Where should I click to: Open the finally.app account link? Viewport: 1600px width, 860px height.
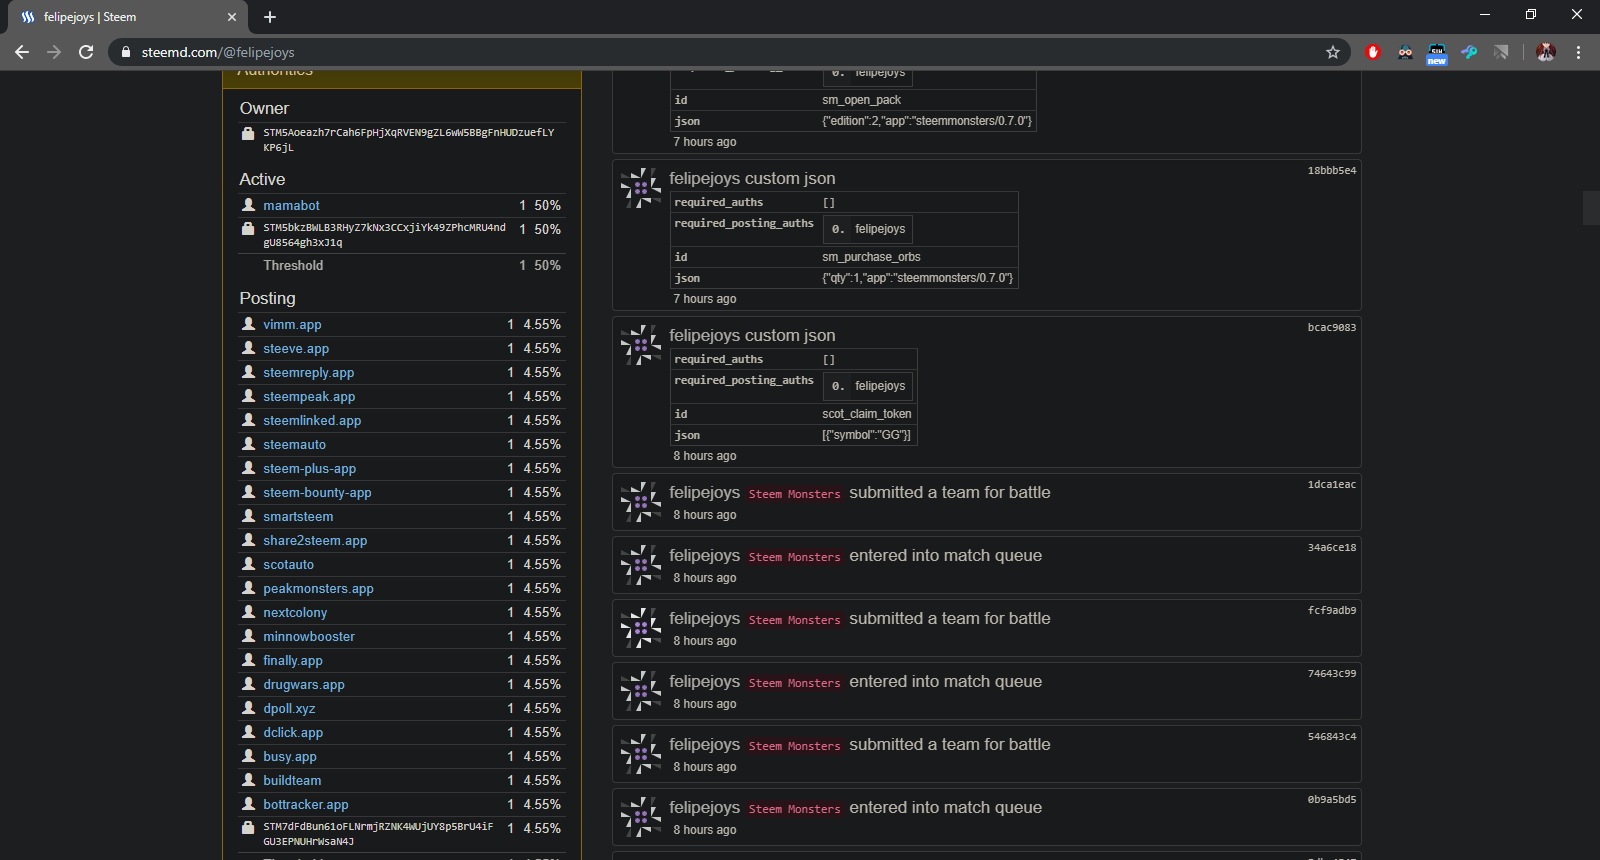coord(293,661)
